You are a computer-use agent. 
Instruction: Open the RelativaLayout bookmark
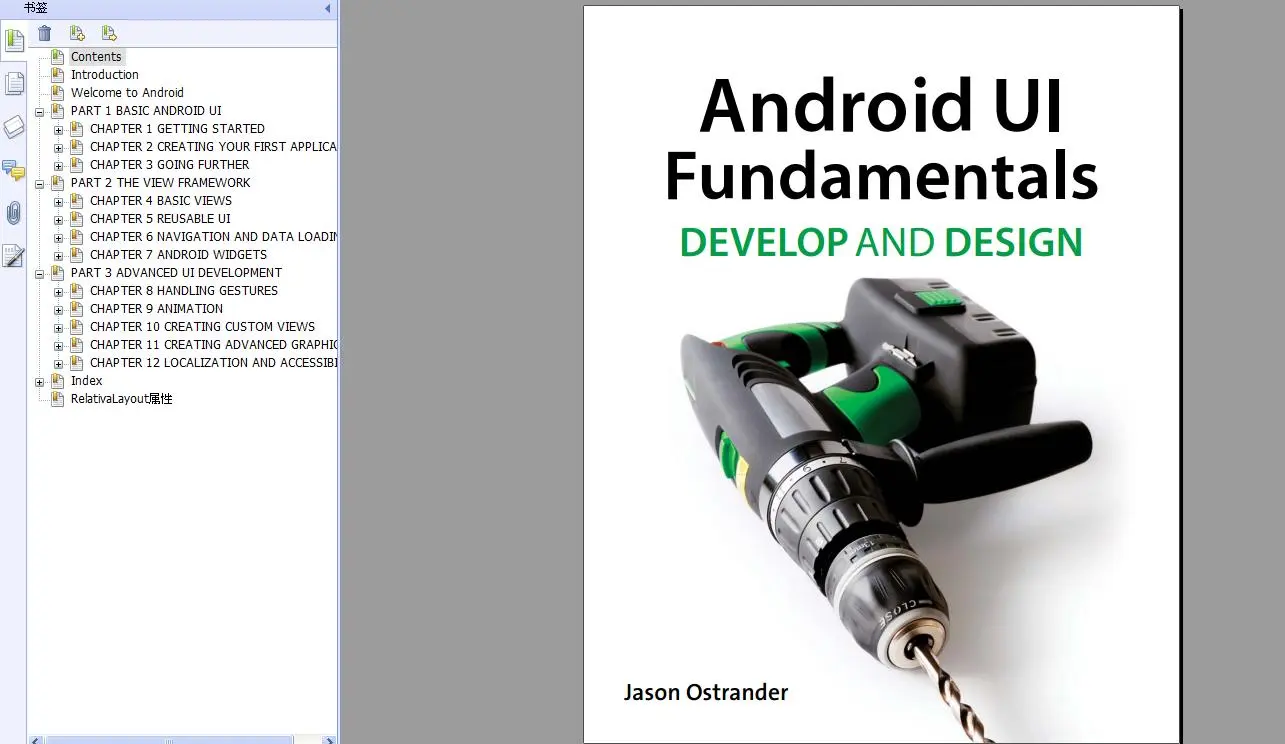(x=121, y=399)
